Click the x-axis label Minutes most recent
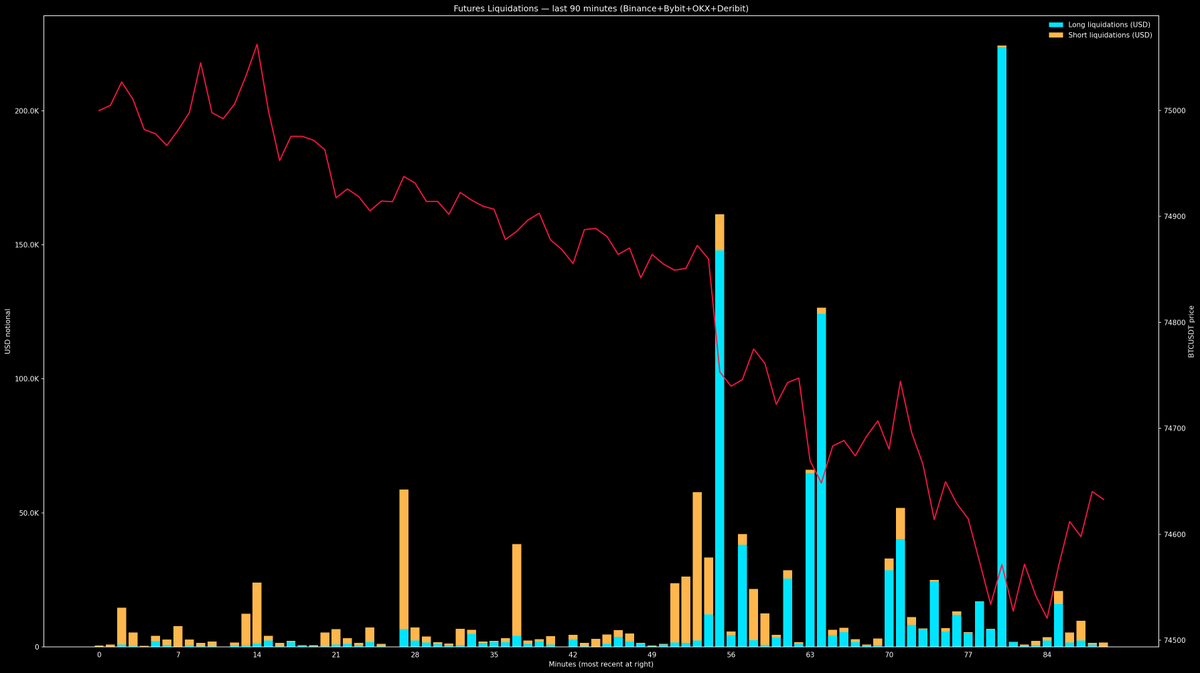 (x=600, y=663)
